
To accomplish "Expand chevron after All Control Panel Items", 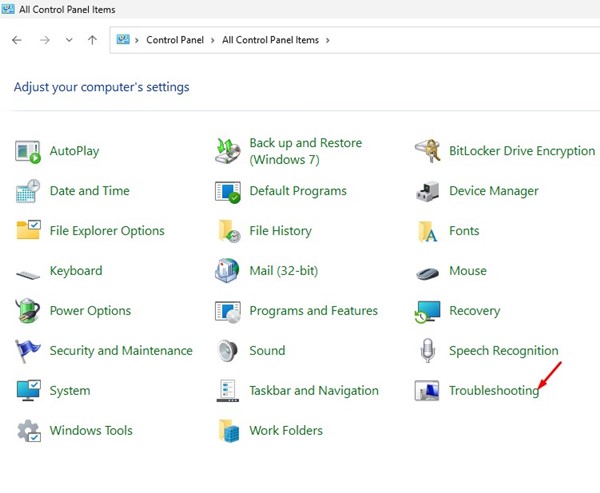I will click(x=327, y=40).
